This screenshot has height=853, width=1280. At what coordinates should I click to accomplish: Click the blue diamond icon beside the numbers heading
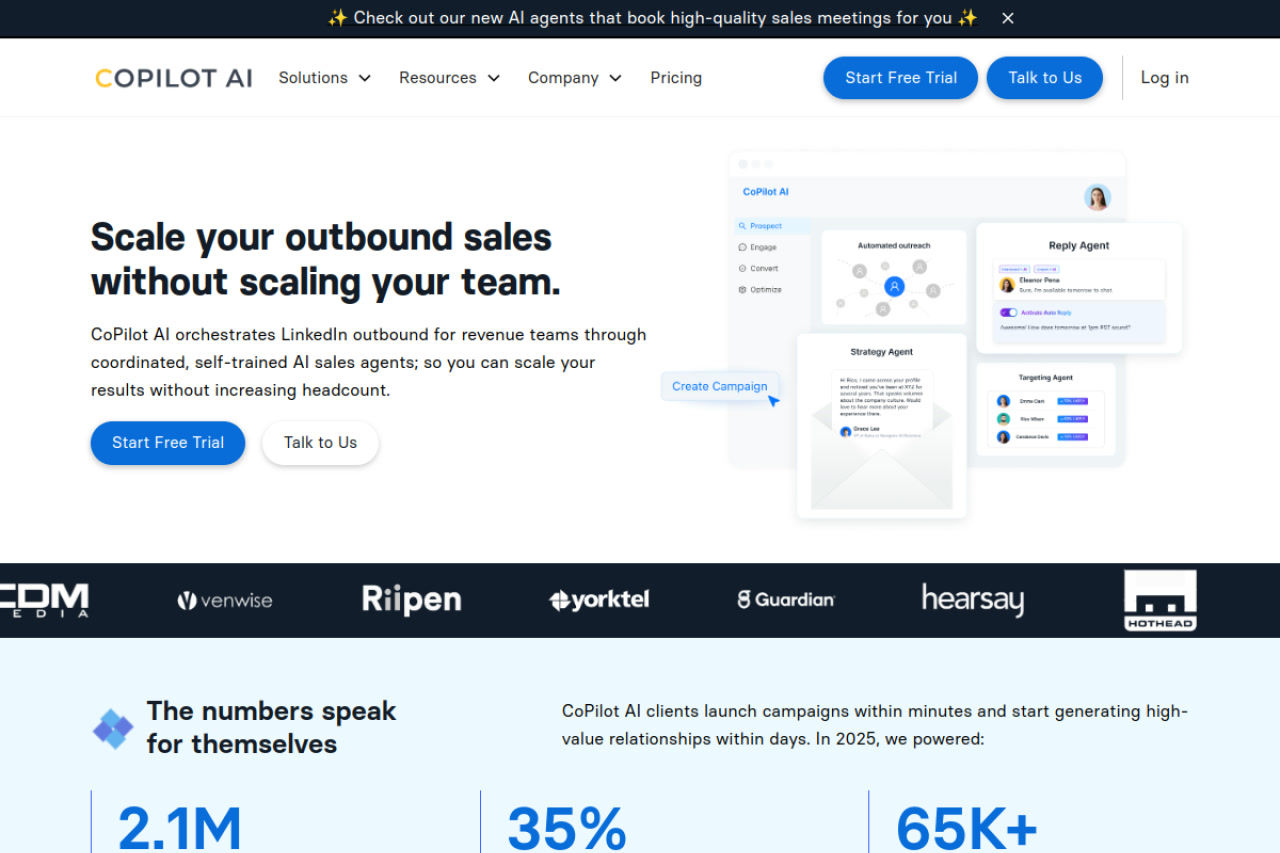[113, 729]
